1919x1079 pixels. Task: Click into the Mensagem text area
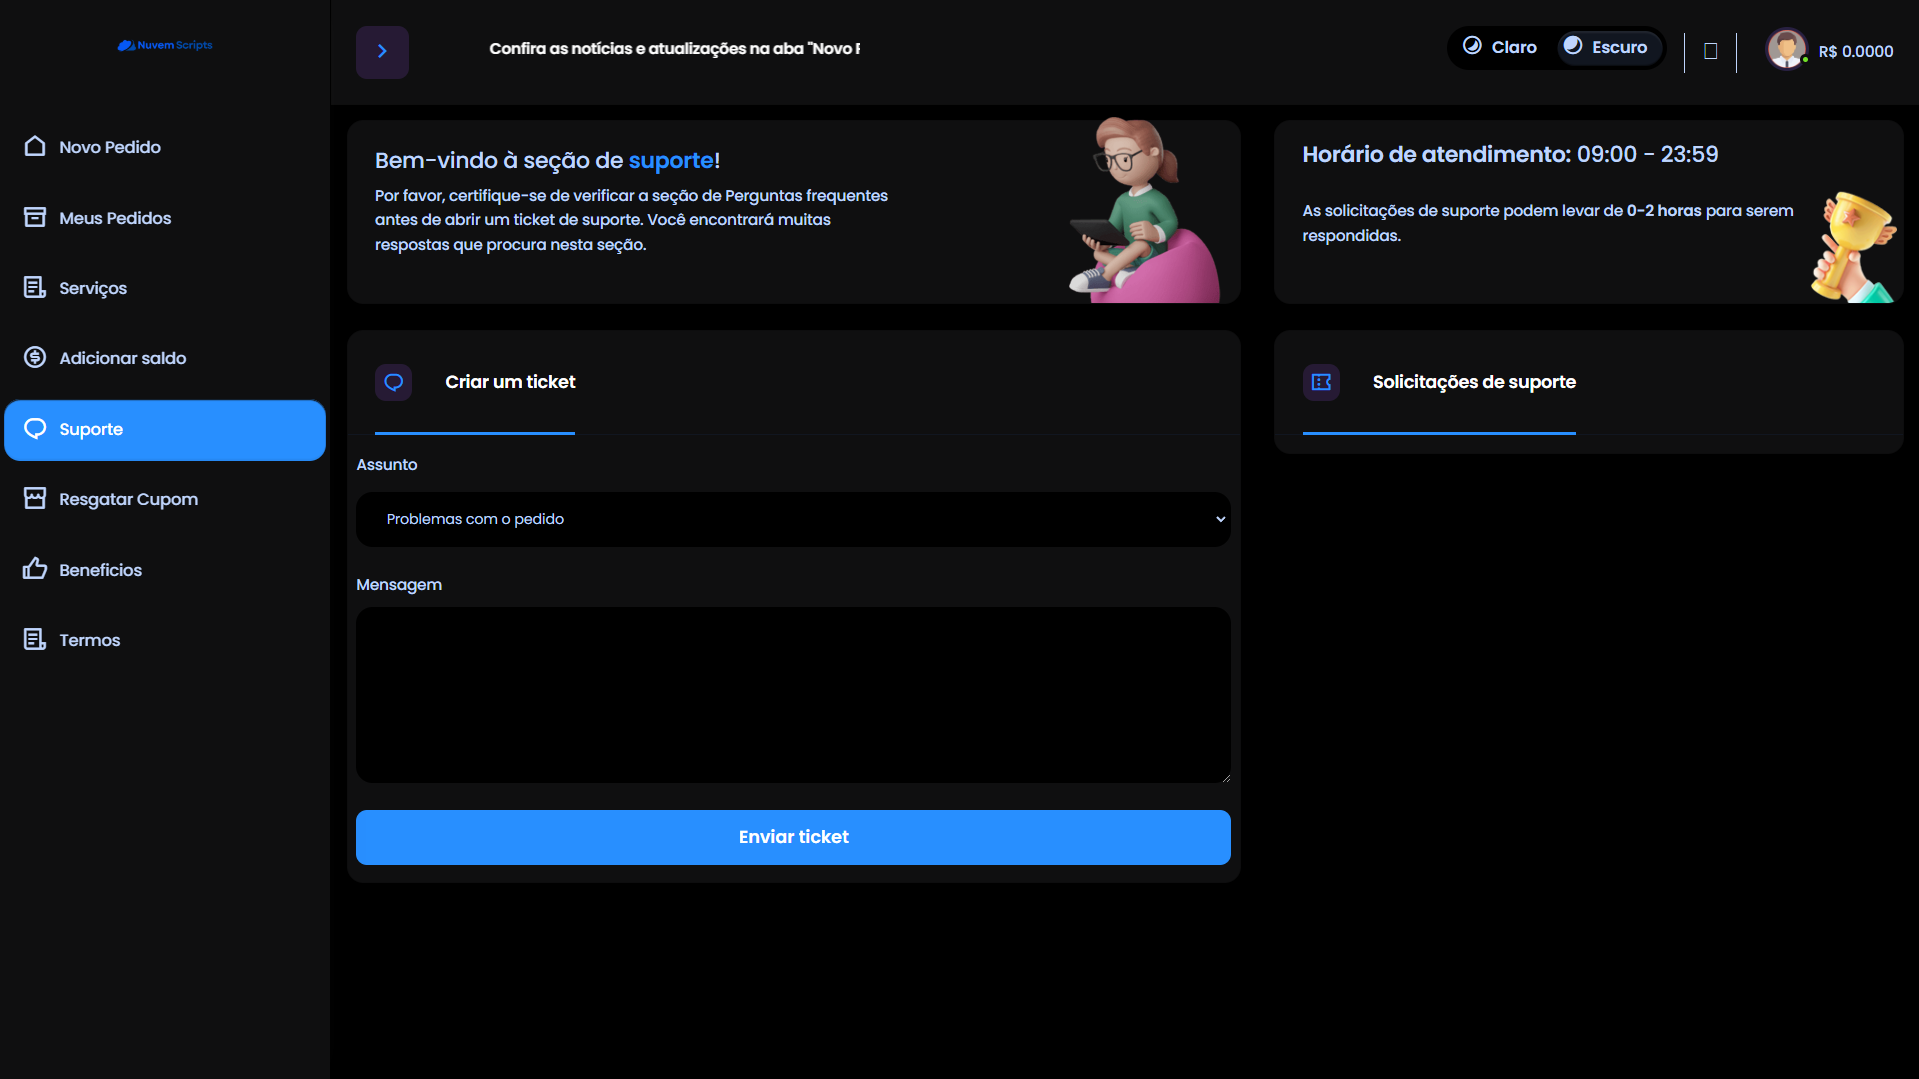point(793,695)
